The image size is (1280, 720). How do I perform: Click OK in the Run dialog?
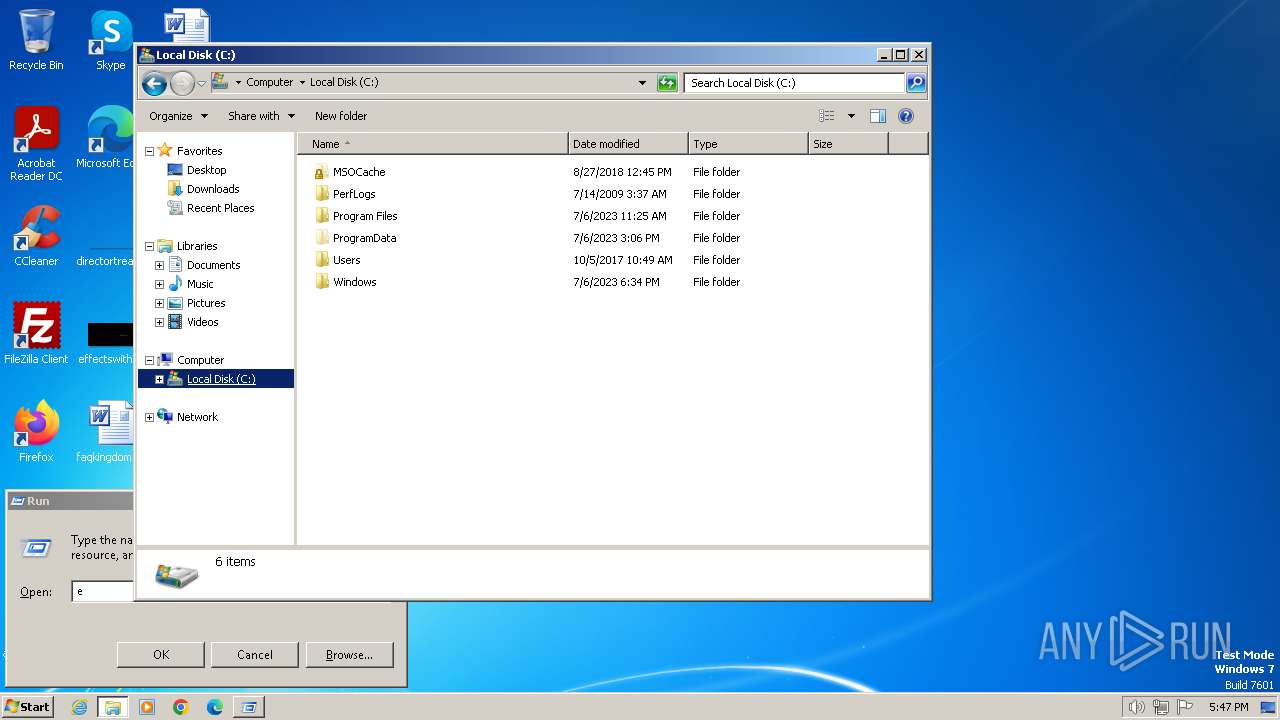click(x=161, y=655)
